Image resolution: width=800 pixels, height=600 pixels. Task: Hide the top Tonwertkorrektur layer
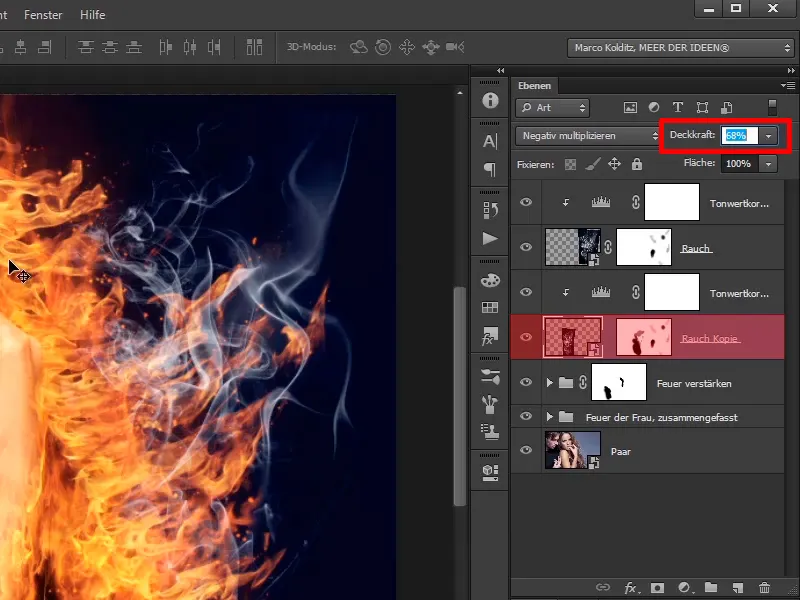click(526, 202)
